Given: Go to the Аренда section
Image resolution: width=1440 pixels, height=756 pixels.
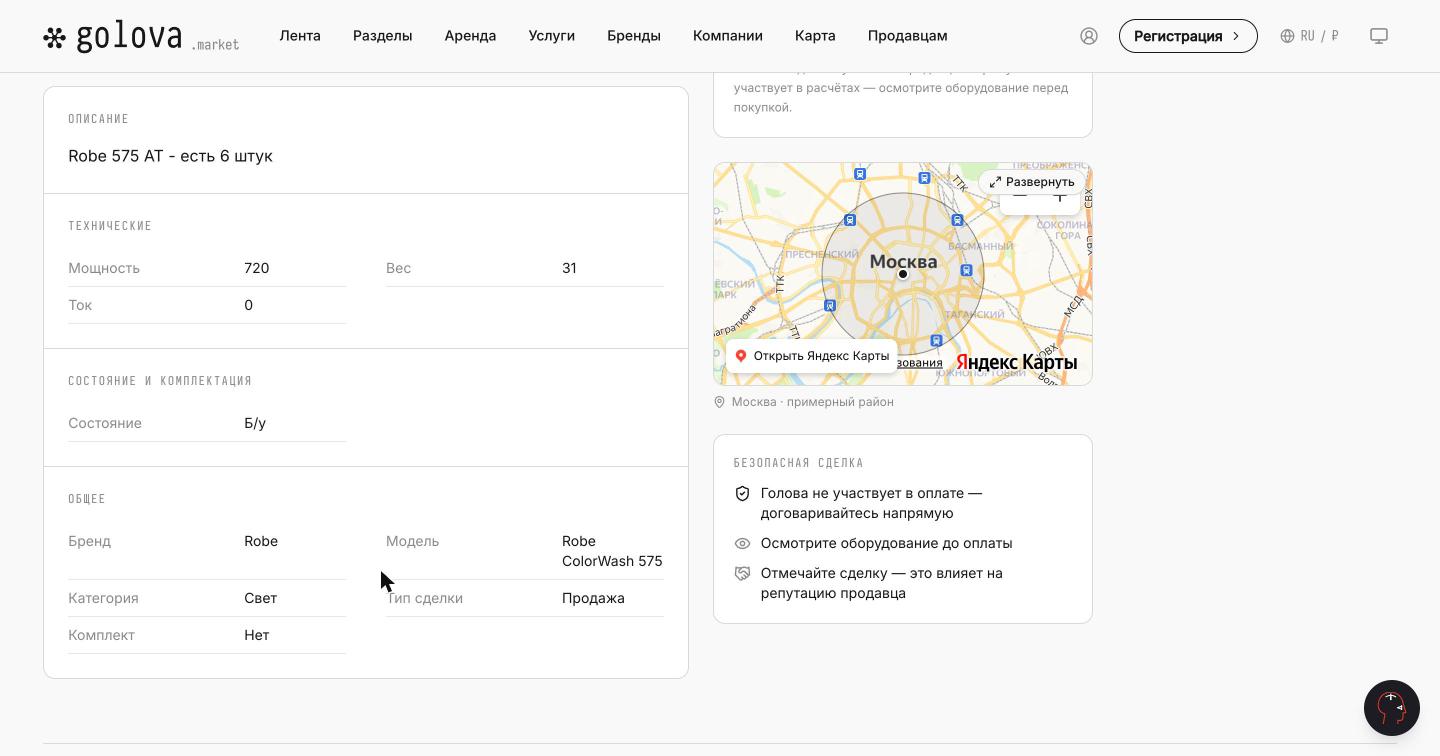Looking at the screenshot, I should (471, 36).
